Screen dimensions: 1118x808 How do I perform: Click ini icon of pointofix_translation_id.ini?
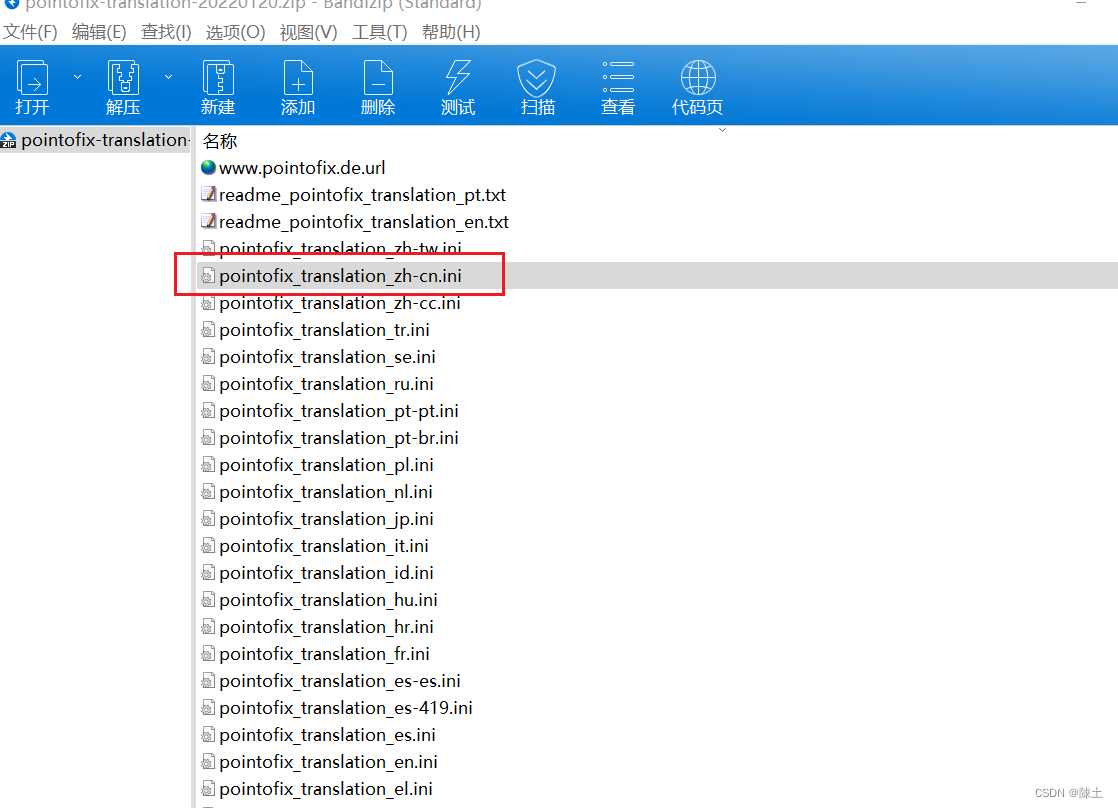coord(208,573)
